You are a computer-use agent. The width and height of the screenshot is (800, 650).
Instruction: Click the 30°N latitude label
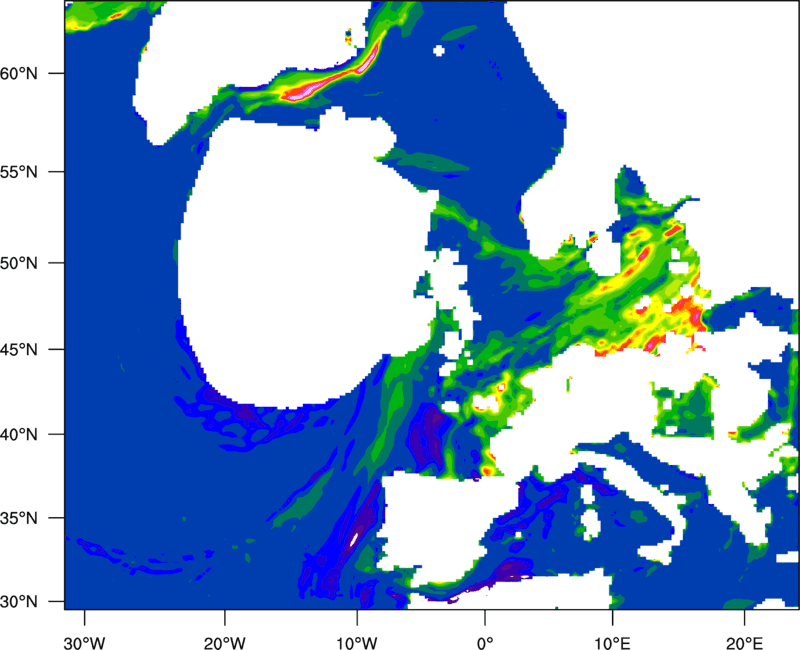point(18,602)
